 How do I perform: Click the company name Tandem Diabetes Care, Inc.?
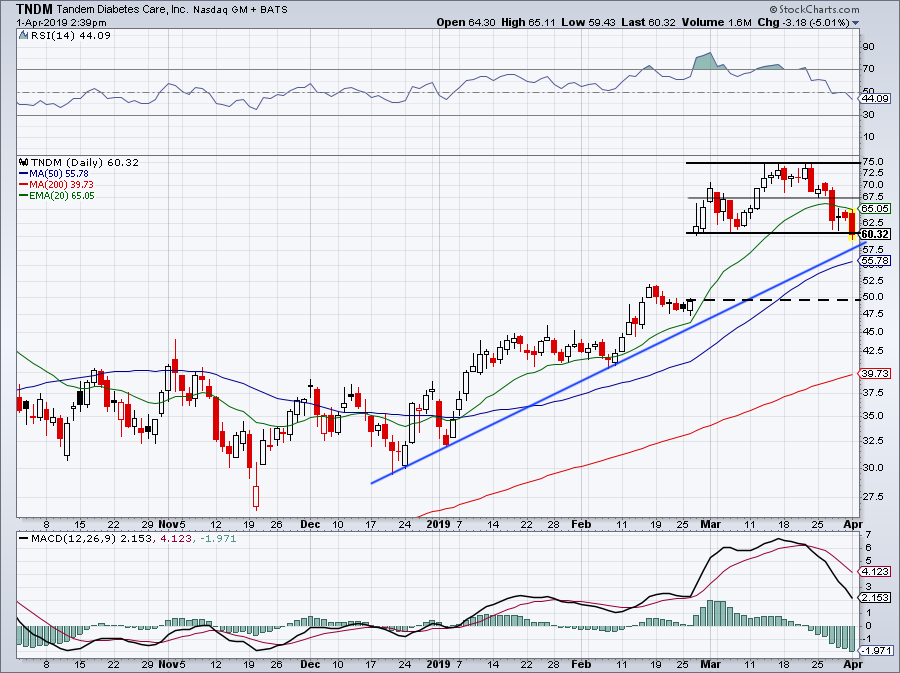[x=123, y=10]
